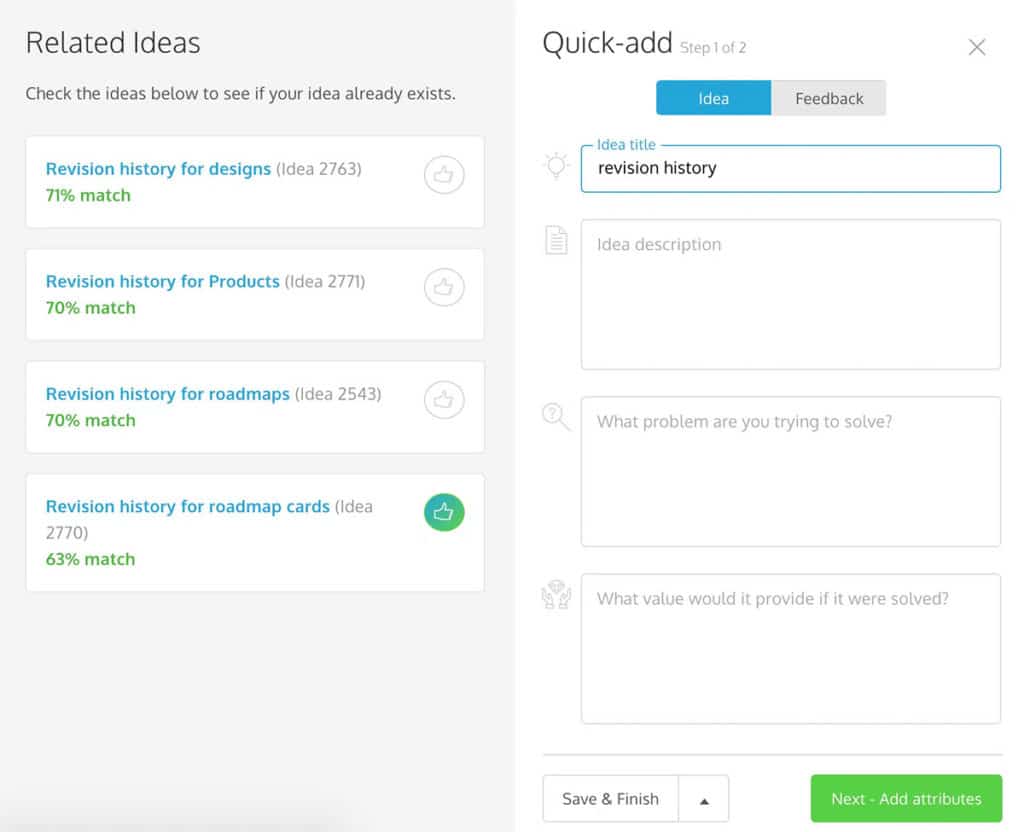The height and width of the screenshot is (832, 1024).
Task: Expand the Save & Finish options arrow
Action: [703, 798]
